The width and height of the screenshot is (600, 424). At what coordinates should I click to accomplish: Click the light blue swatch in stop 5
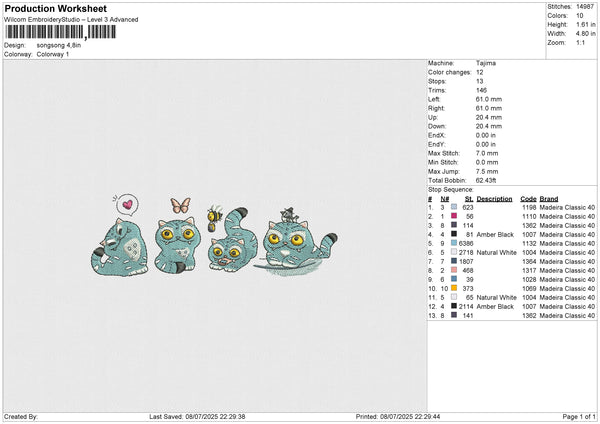click(x=455, y=243)
